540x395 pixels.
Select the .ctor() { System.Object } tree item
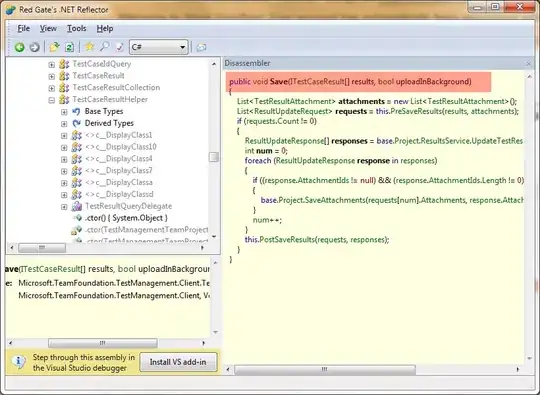(x=126, y=218)
